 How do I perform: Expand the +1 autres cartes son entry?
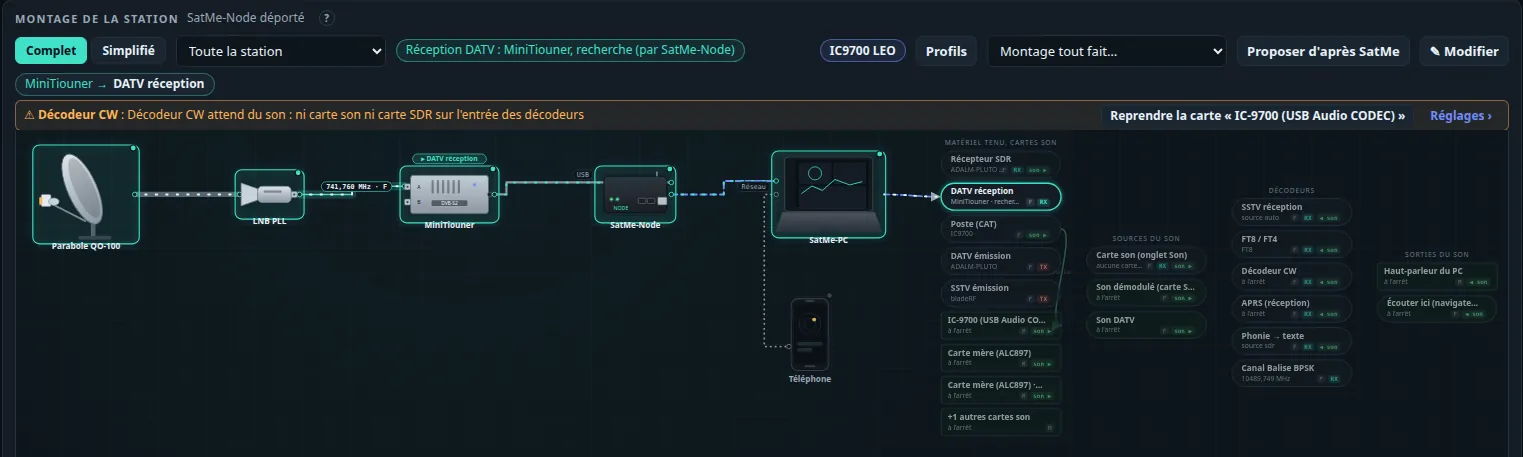pyautogui.click(x=1002, y=421)
